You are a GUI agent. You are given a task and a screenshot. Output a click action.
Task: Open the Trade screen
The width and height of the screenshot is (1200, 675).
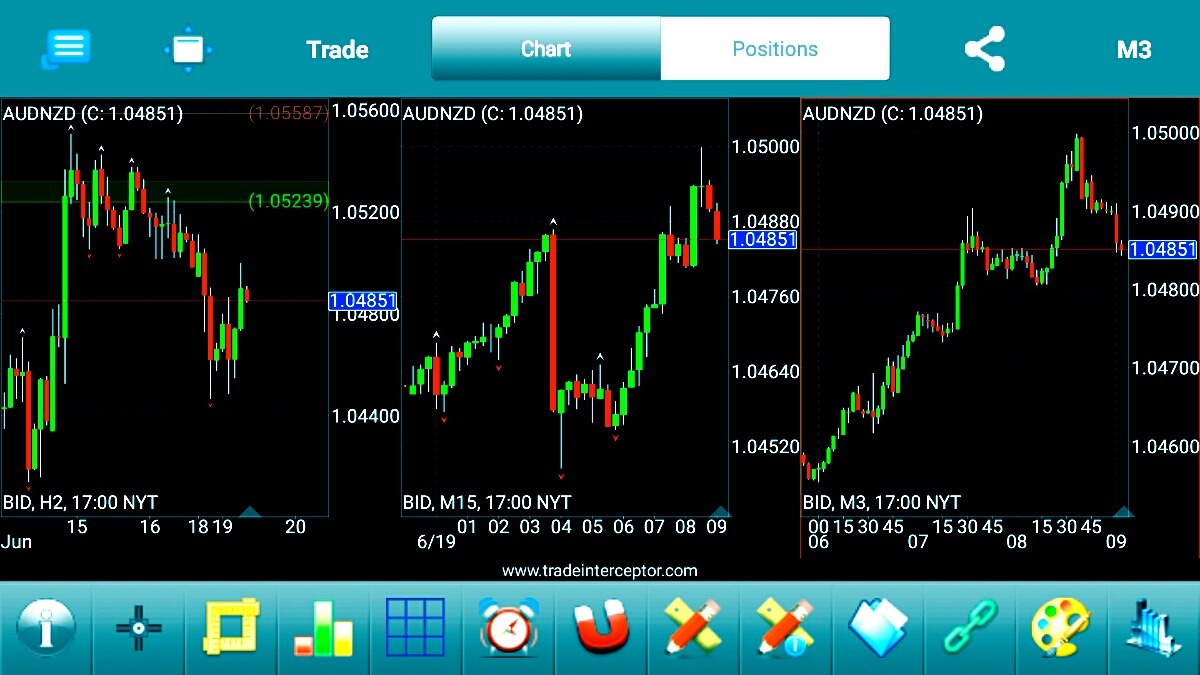point(337,50)
